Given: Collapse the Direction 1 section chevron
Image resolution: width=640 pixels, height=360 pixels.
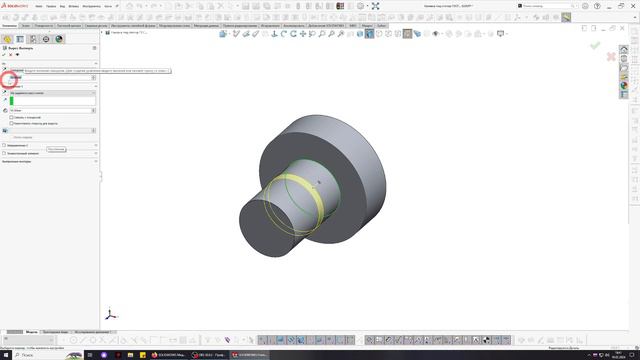Looking at the screenshot, I should tap(96, 87).
